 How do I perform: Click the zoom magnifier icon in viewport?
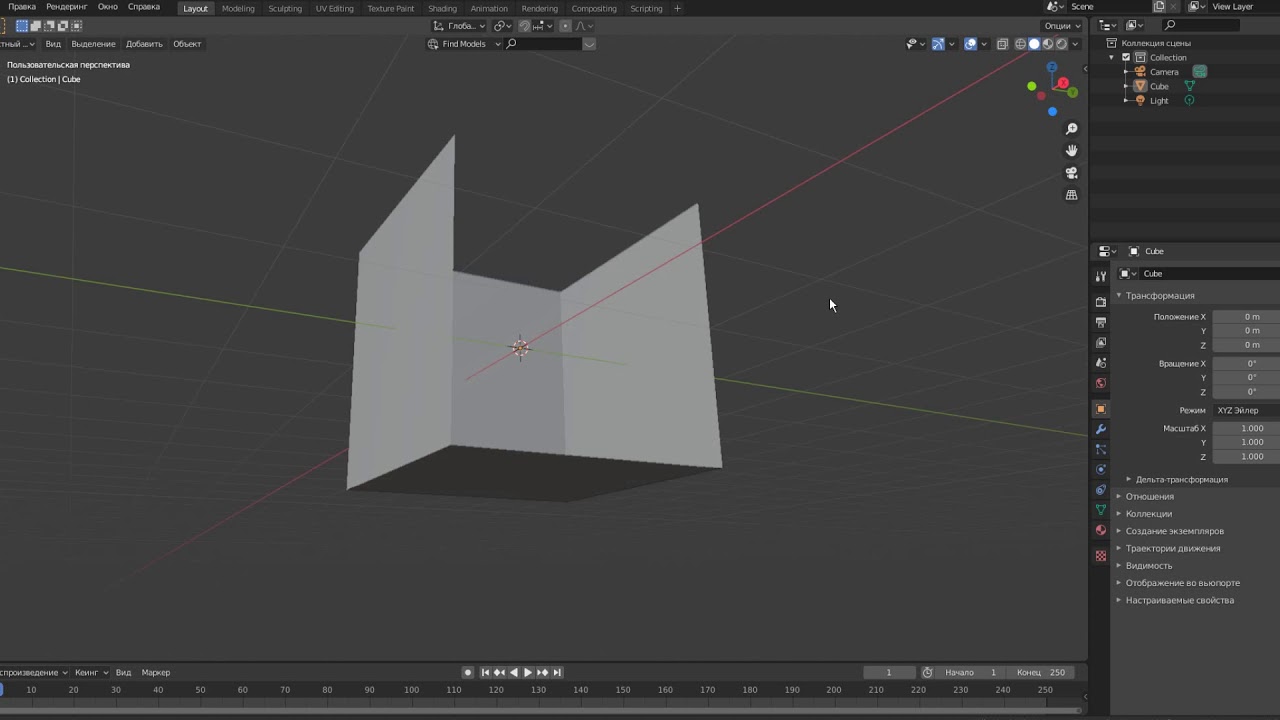1072,129
